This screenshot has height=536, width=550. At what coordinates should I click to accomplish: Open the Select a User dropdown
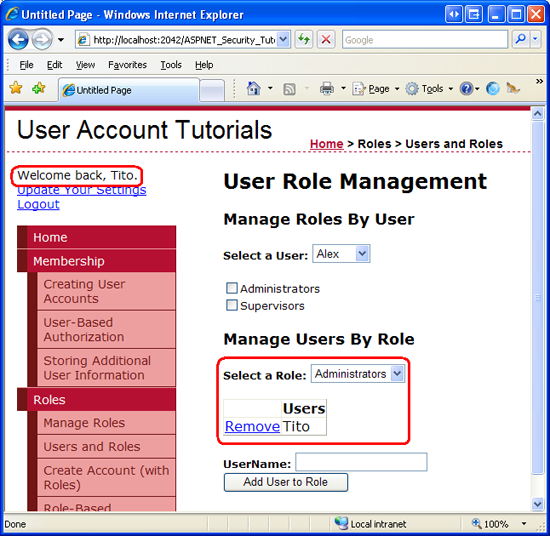coord(341,254)
